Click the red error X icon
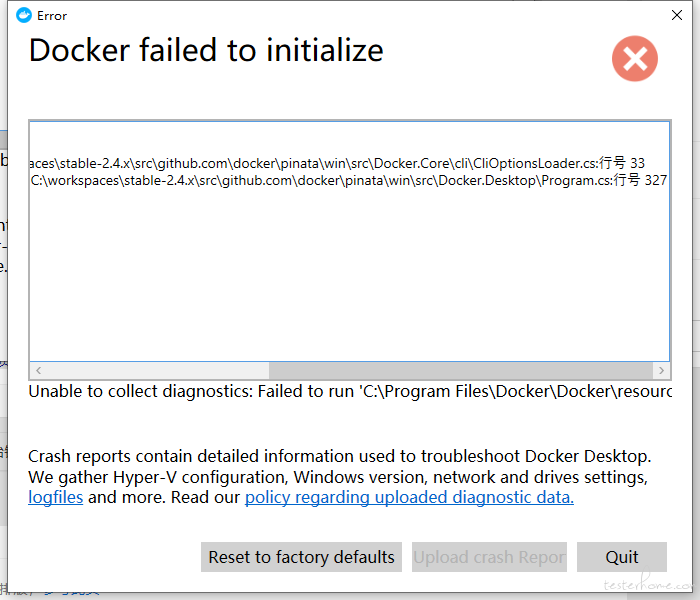Viewport: 700px width, 600px height. (634, 58)
